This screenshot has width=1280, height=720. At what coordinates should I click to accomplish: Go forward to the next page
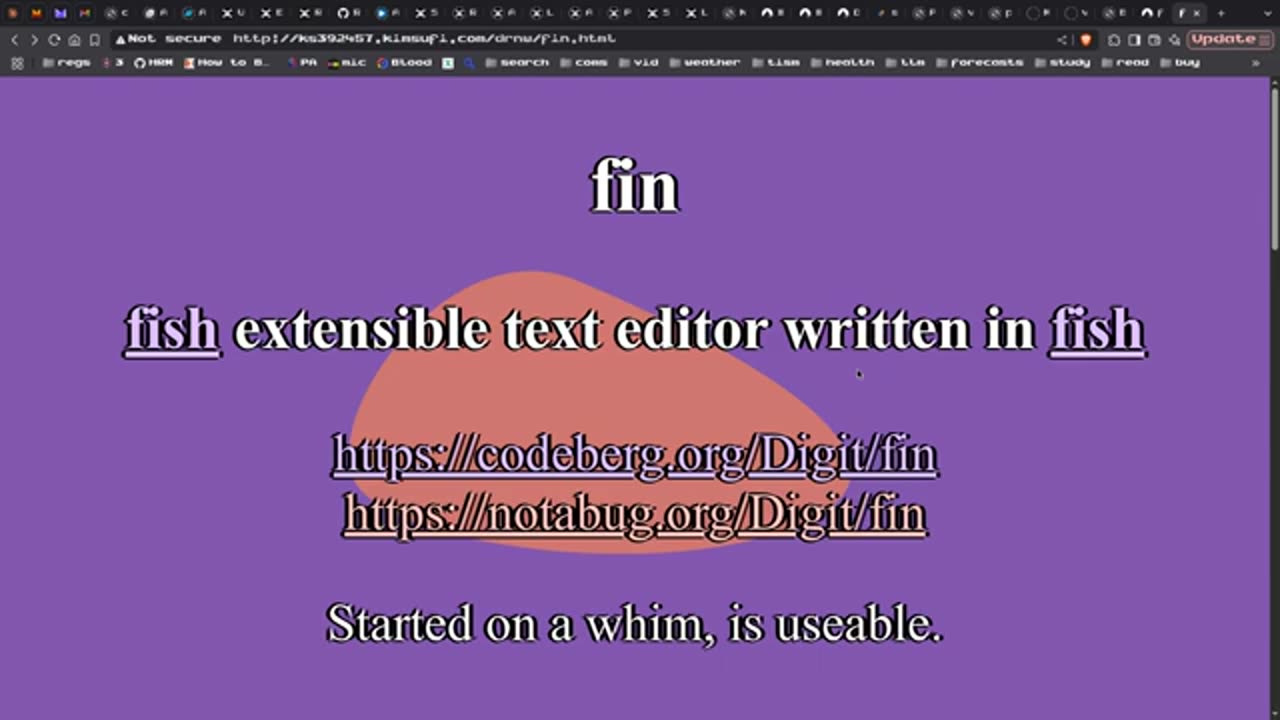[x=34, y=39]
